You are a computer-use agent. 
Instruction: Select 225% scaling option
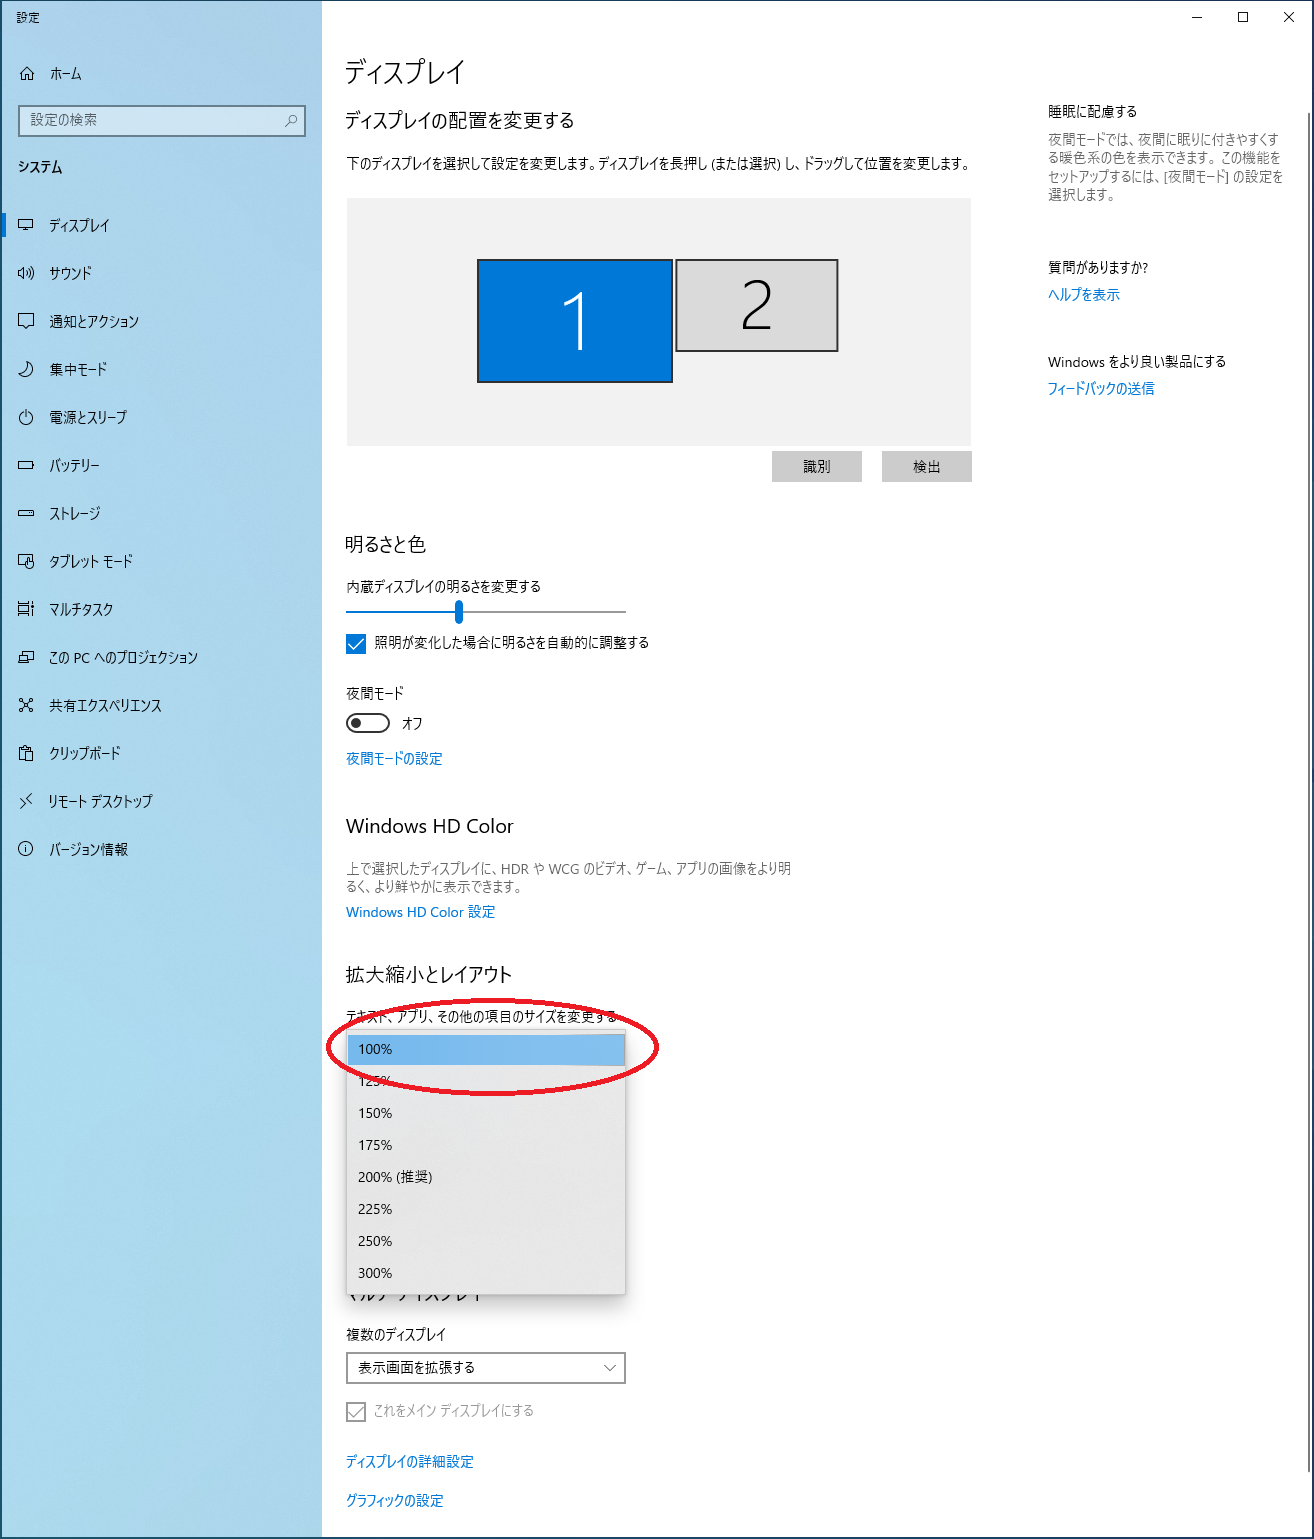coord(486,1209)
